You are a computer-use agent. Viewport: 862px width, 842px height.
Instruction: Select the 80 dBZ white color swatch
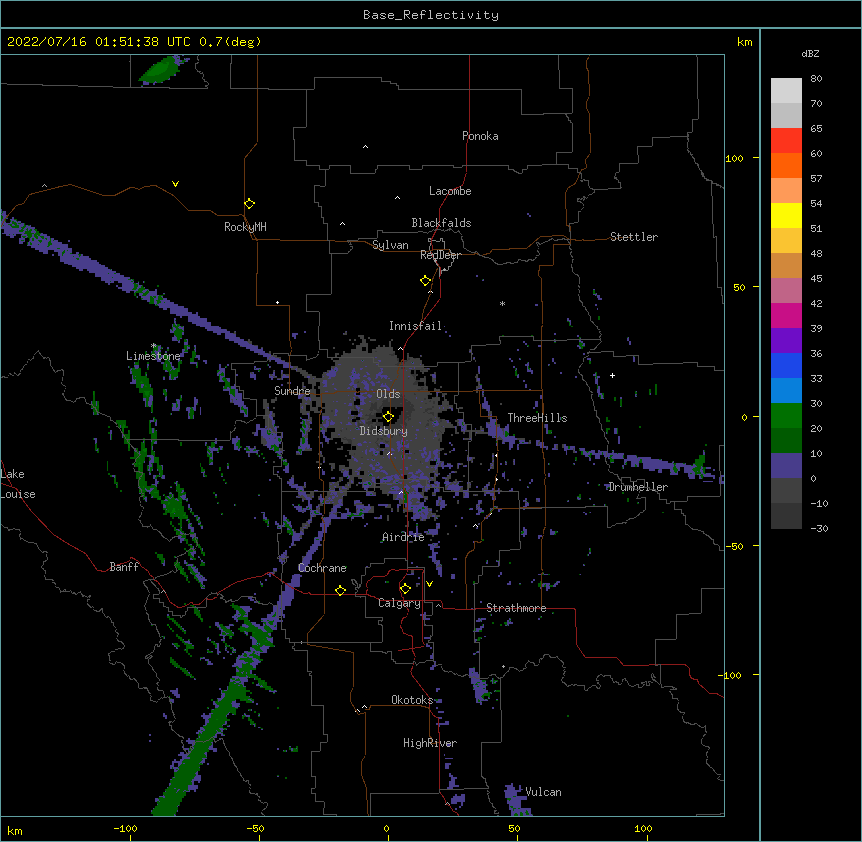[786, 90]
